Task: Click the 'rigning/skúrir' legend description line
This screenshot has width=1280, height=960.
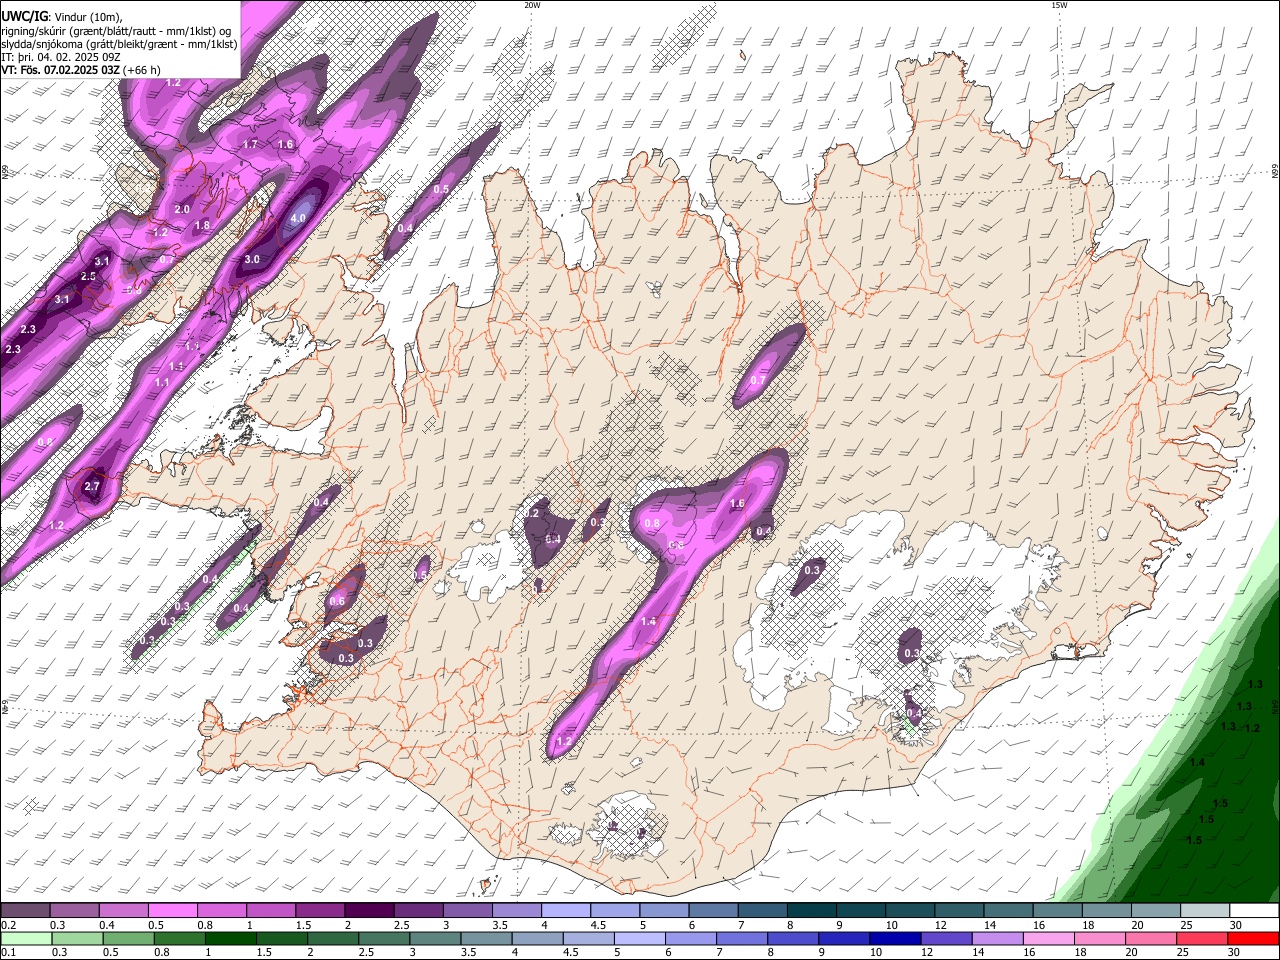Action: coord(116,29)
